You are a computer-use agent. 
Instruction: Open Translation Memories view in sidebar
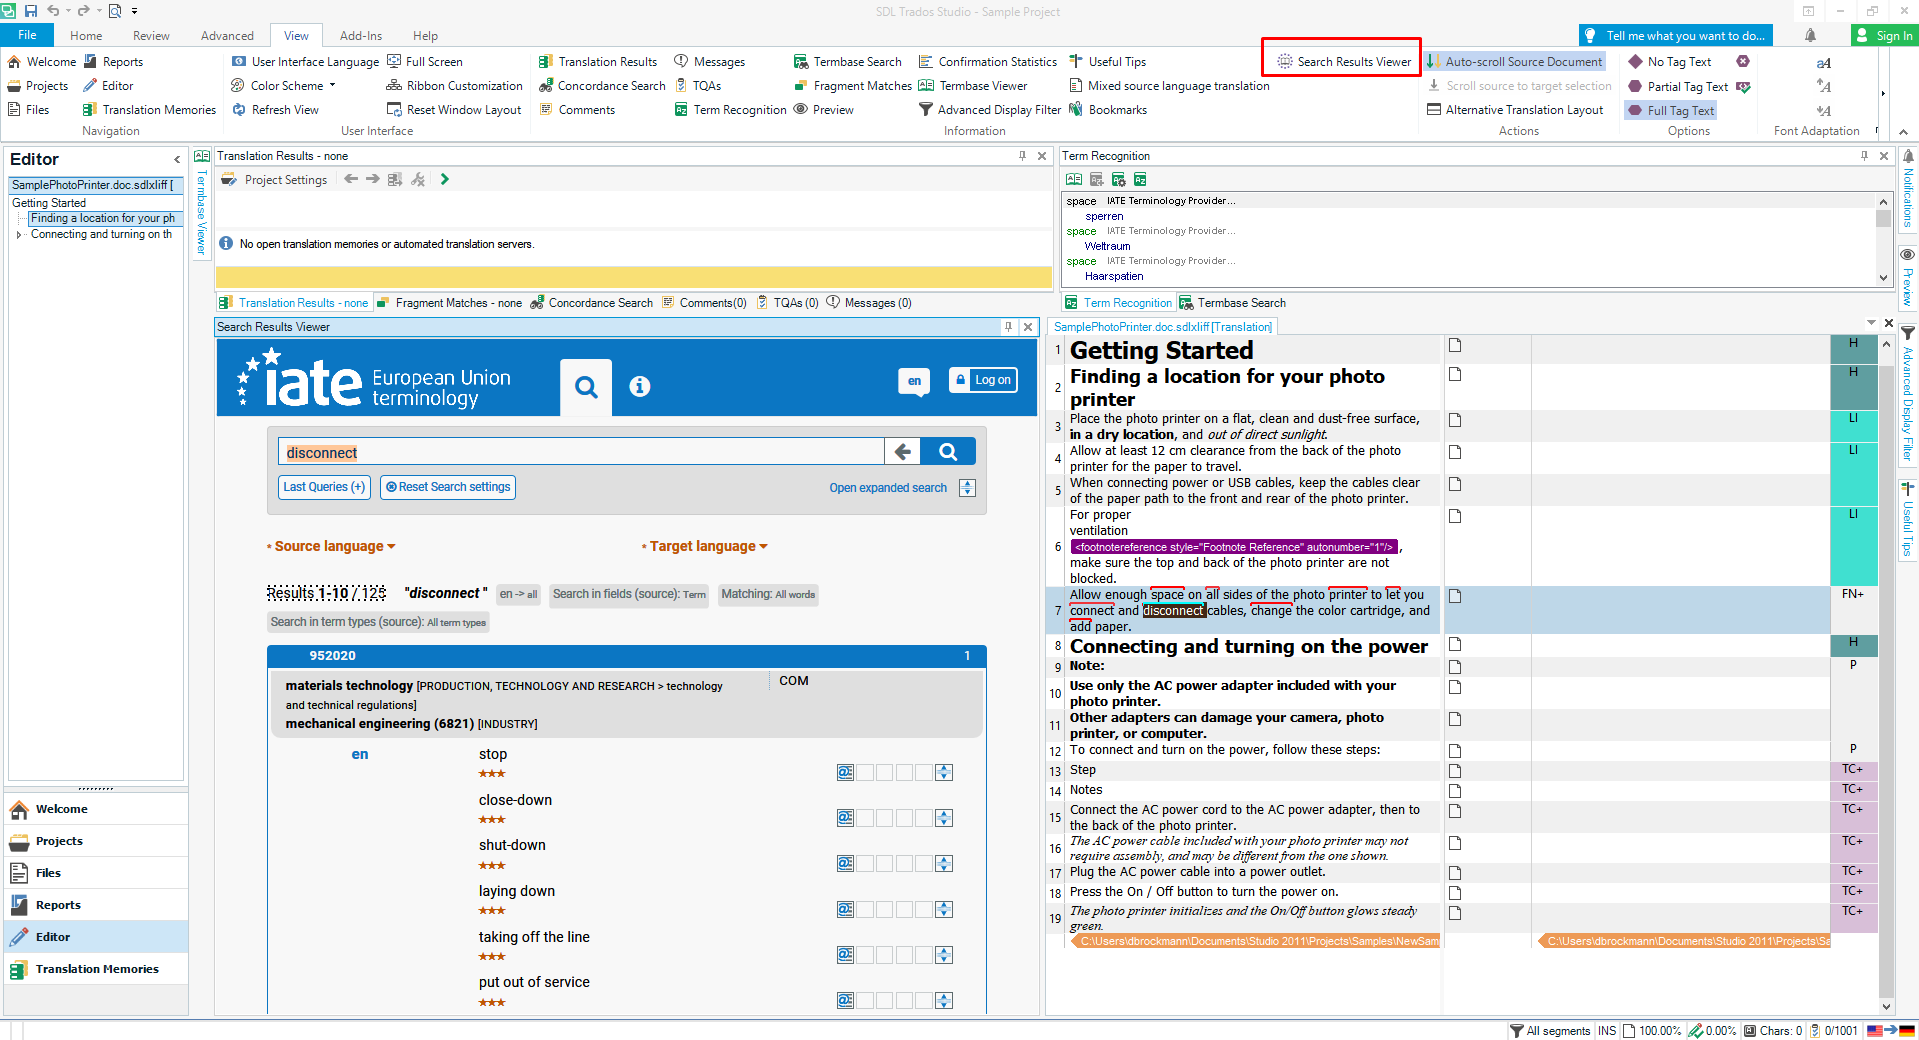coord(96,969)
